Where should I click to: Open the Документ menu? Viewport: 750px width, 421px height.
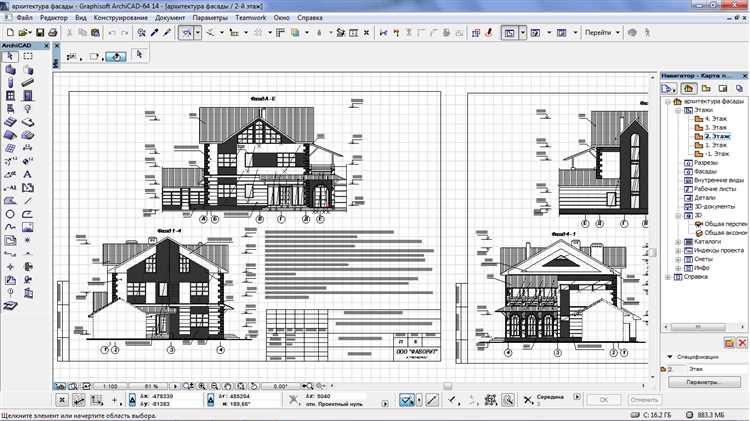(170, 18)
